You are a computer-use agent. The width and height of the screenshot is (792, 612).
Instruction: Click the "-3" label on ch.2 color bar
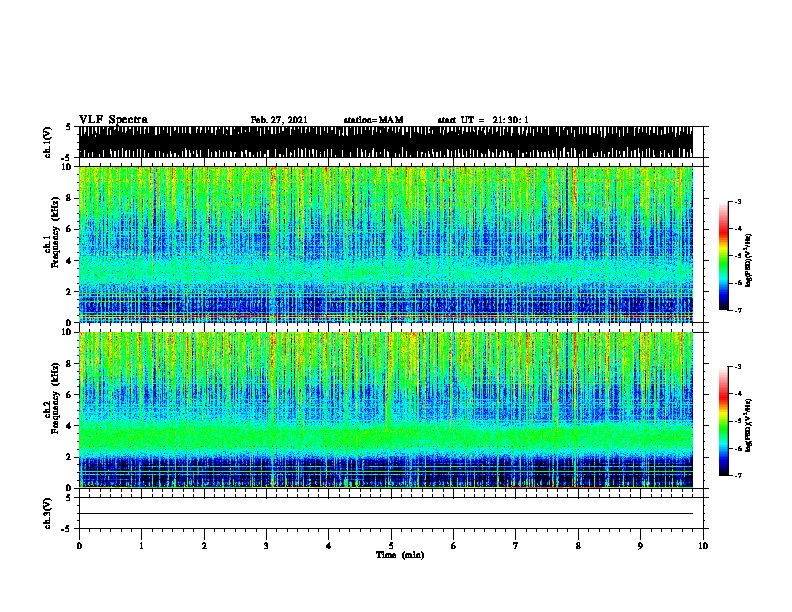tap(737, 367)
